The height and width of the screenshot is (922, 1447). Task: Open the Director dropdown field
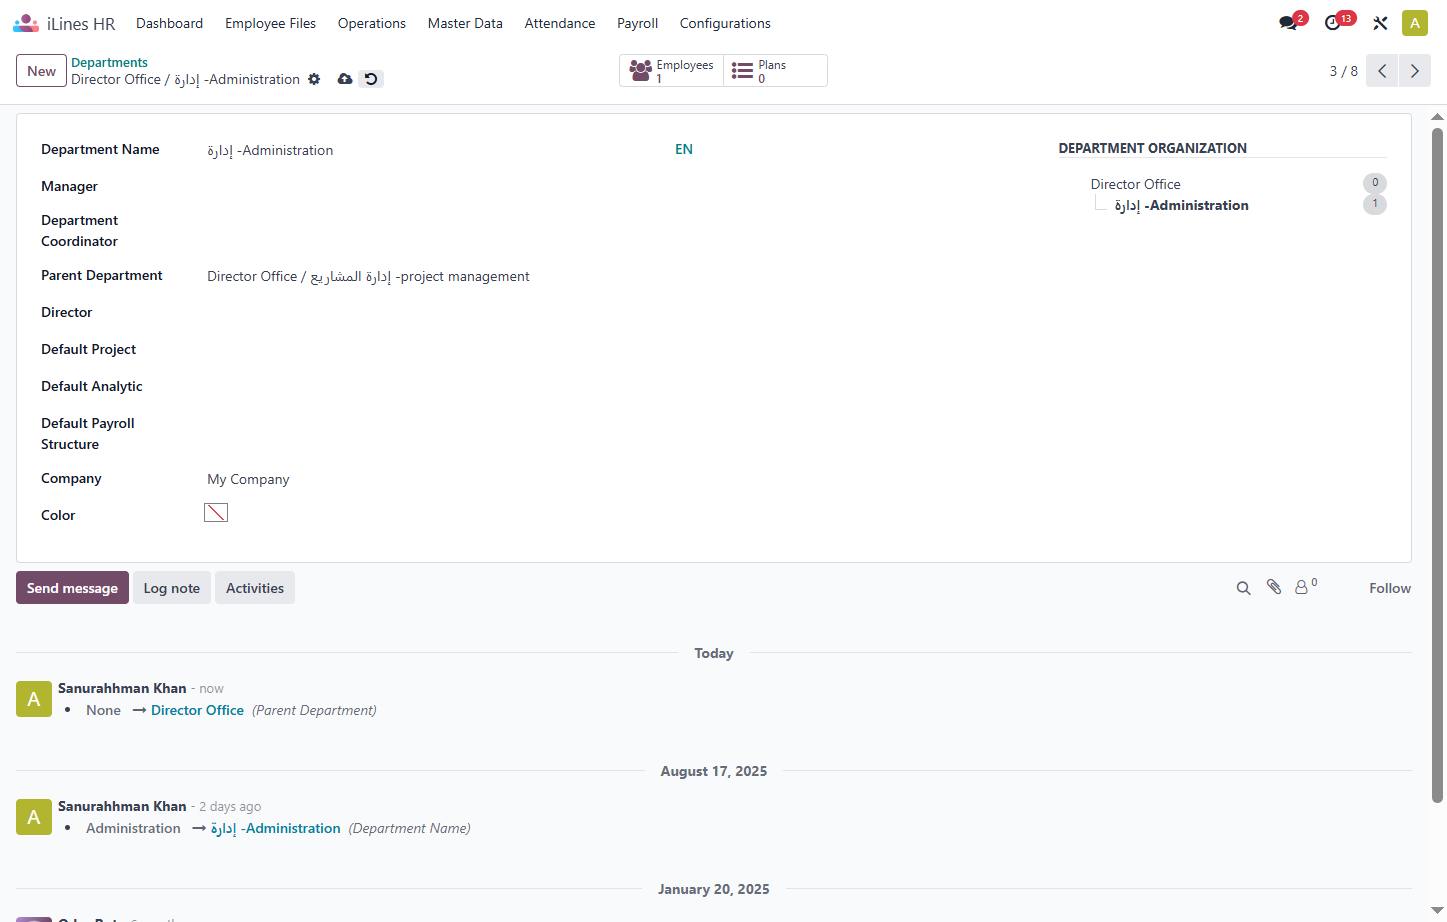[451, 313]
